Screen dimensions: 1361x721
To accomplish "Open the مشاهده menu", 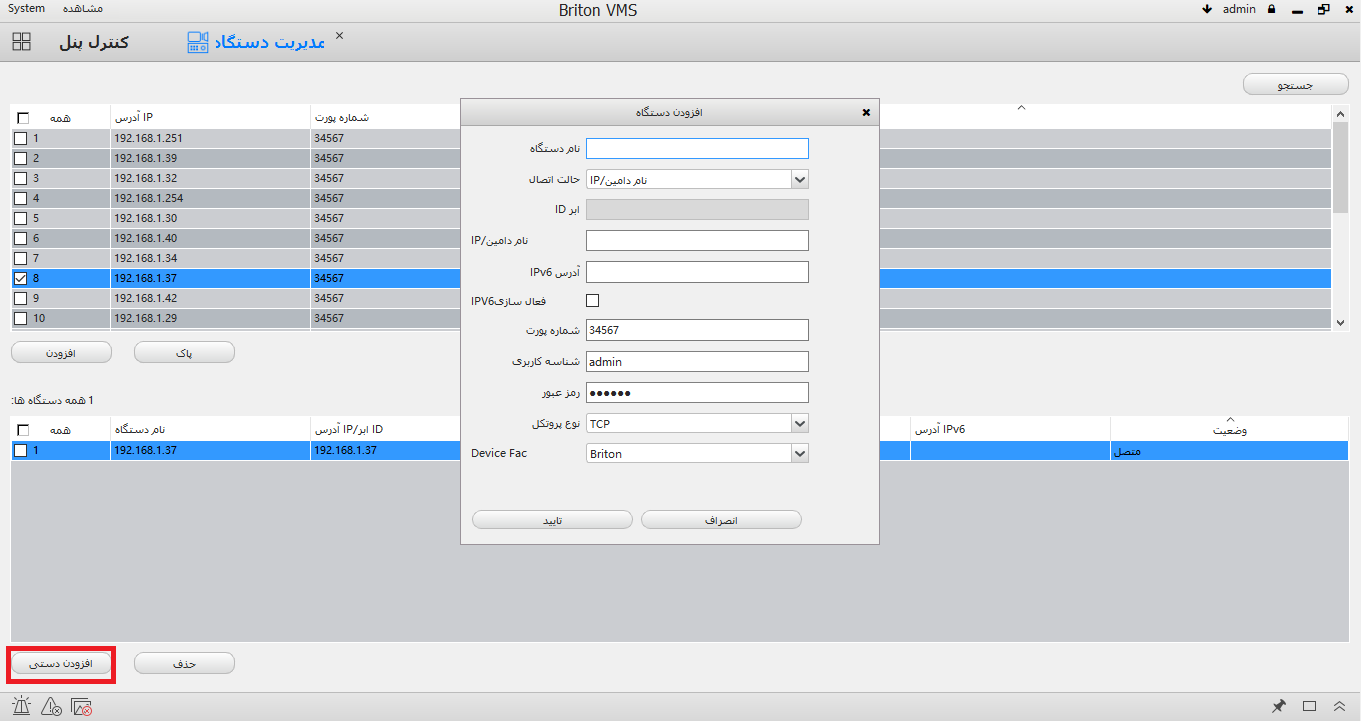I will pos(81,8).
